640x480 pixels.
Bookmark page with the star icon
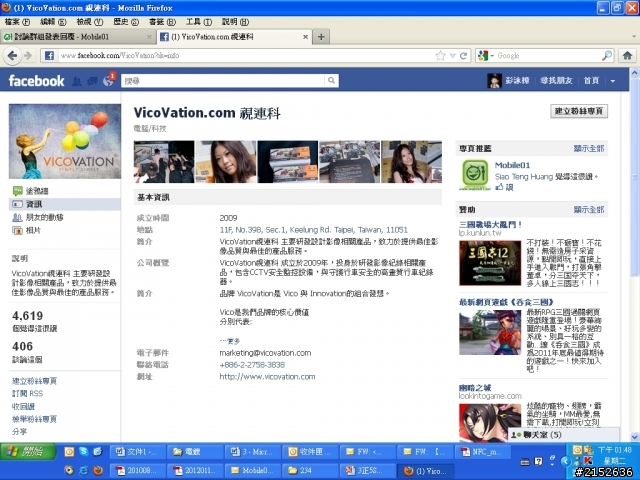[440, 56]
